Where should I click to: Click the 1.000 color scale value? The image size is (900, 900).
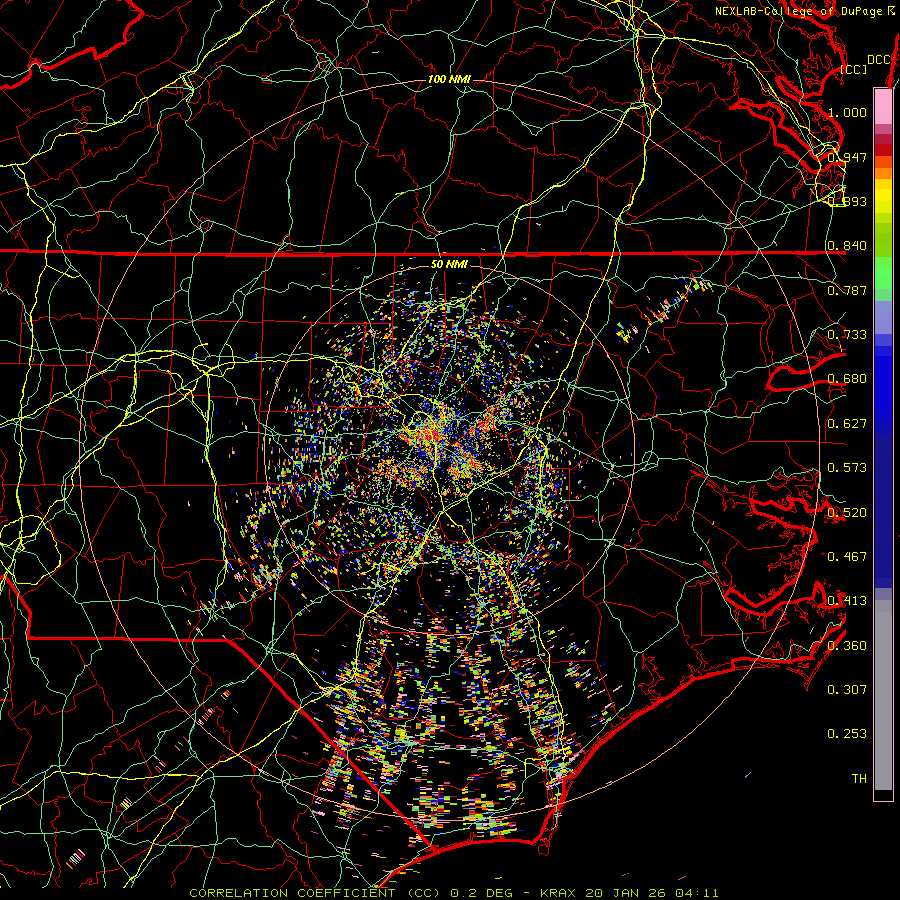[x=847, y=112]
